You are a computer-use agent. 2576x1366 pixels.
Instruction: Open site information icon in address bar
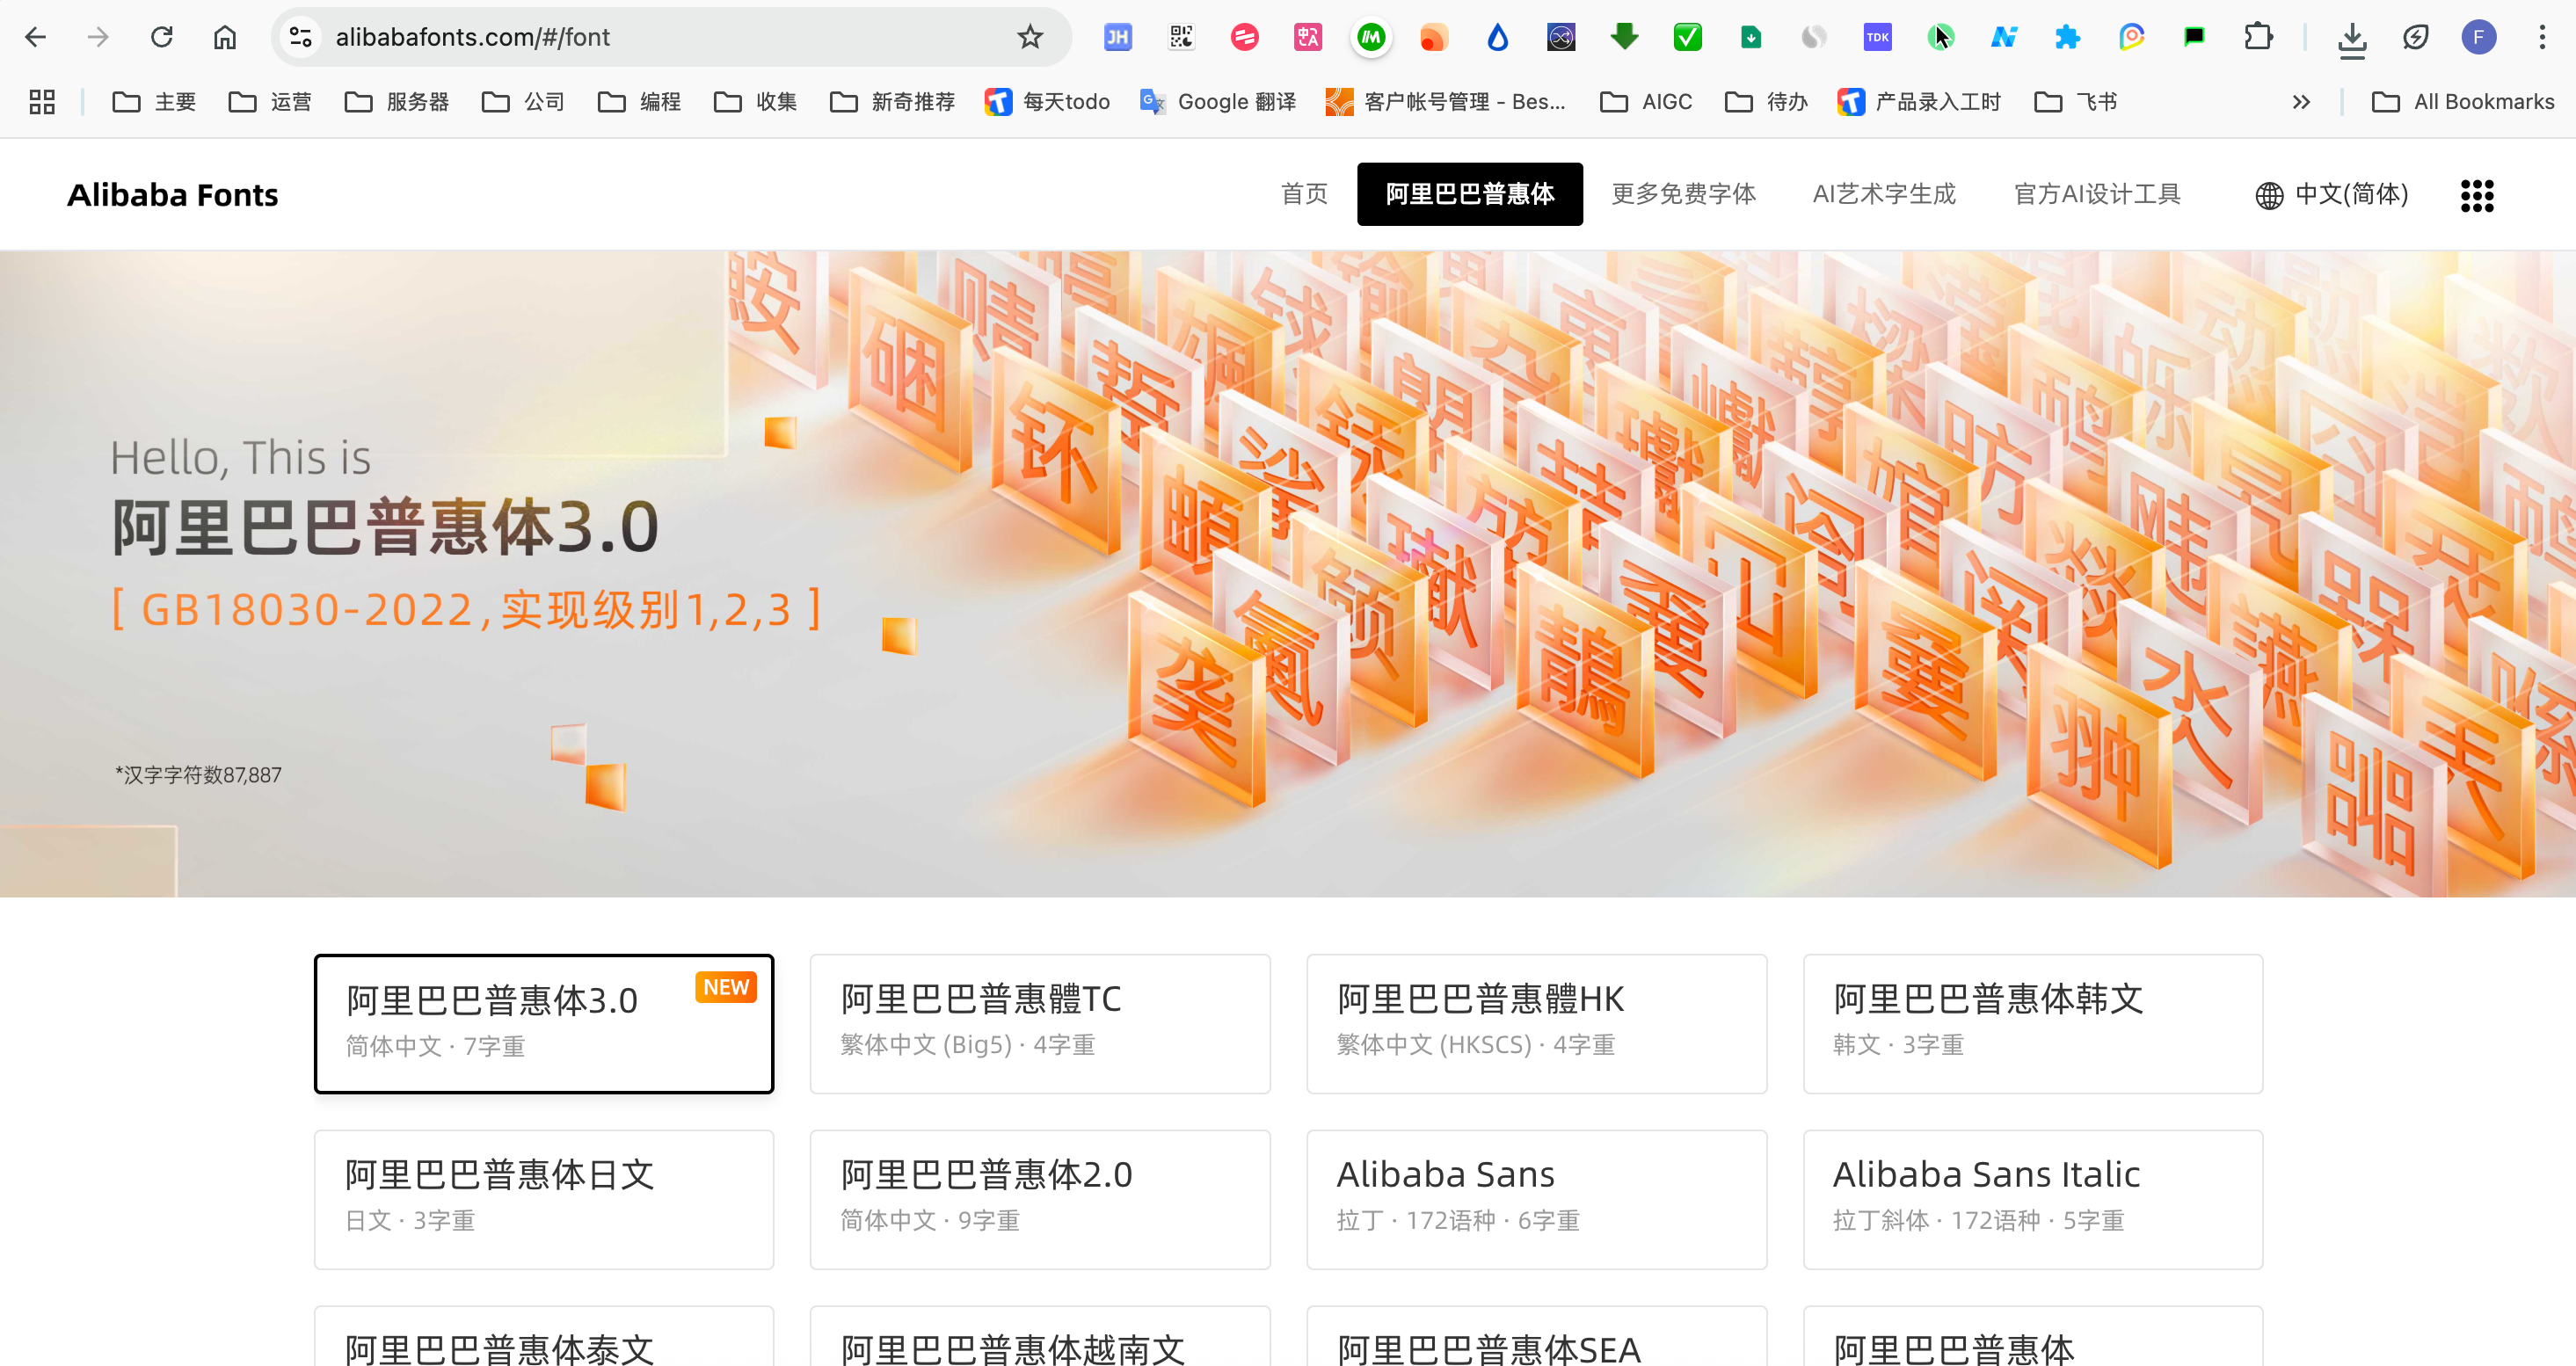300,37
